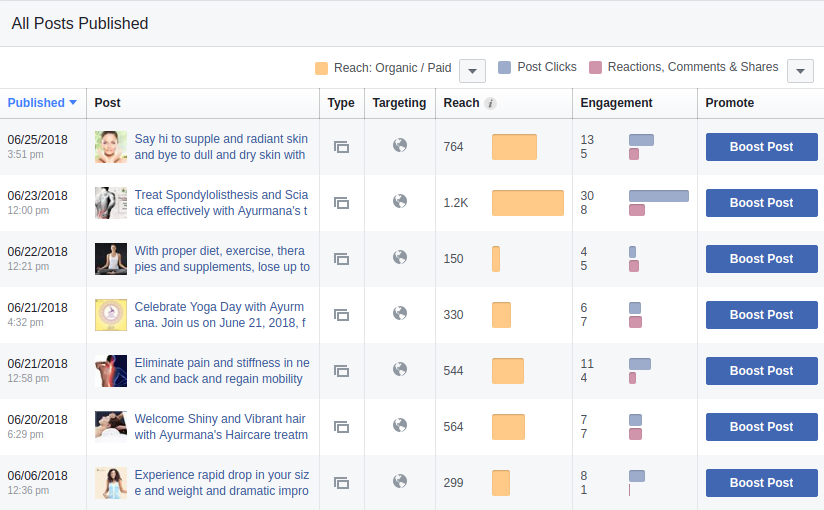This screenshot has width=824, height=510.
Task: Open the Welcome Shiny and Vibrant hair post
Action: tap(221, 427)
